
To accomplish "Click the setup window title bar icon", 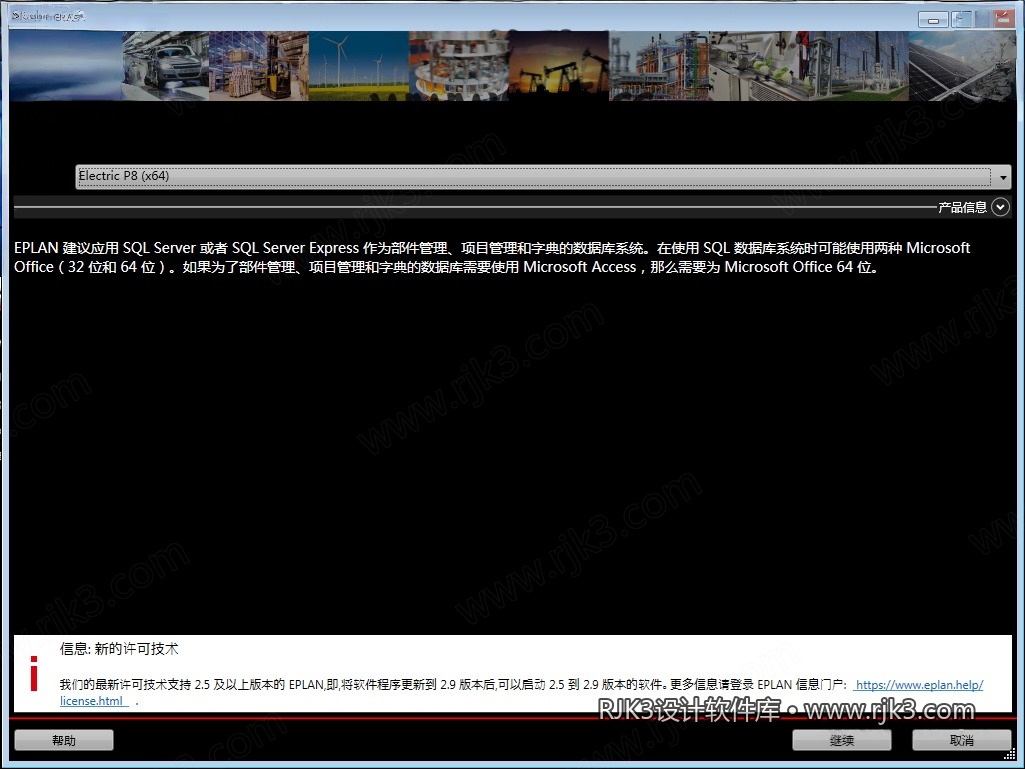I will coord(16,16).
